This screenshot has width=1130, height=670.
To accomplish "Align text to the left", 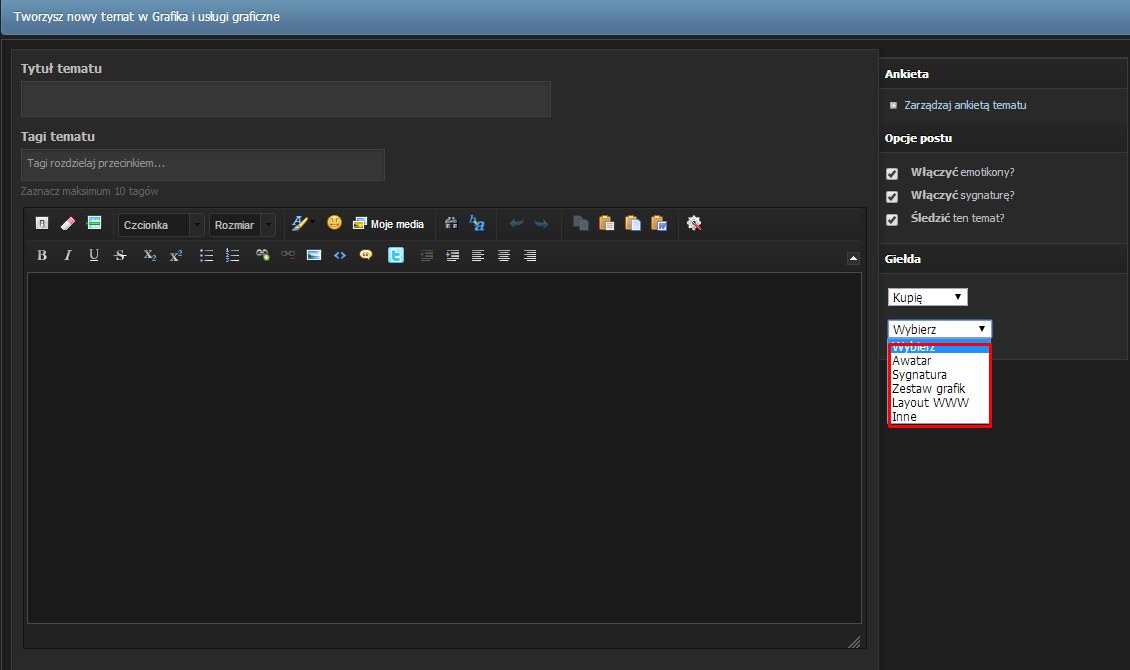I will pyautogui.click(x=478, y=256).
